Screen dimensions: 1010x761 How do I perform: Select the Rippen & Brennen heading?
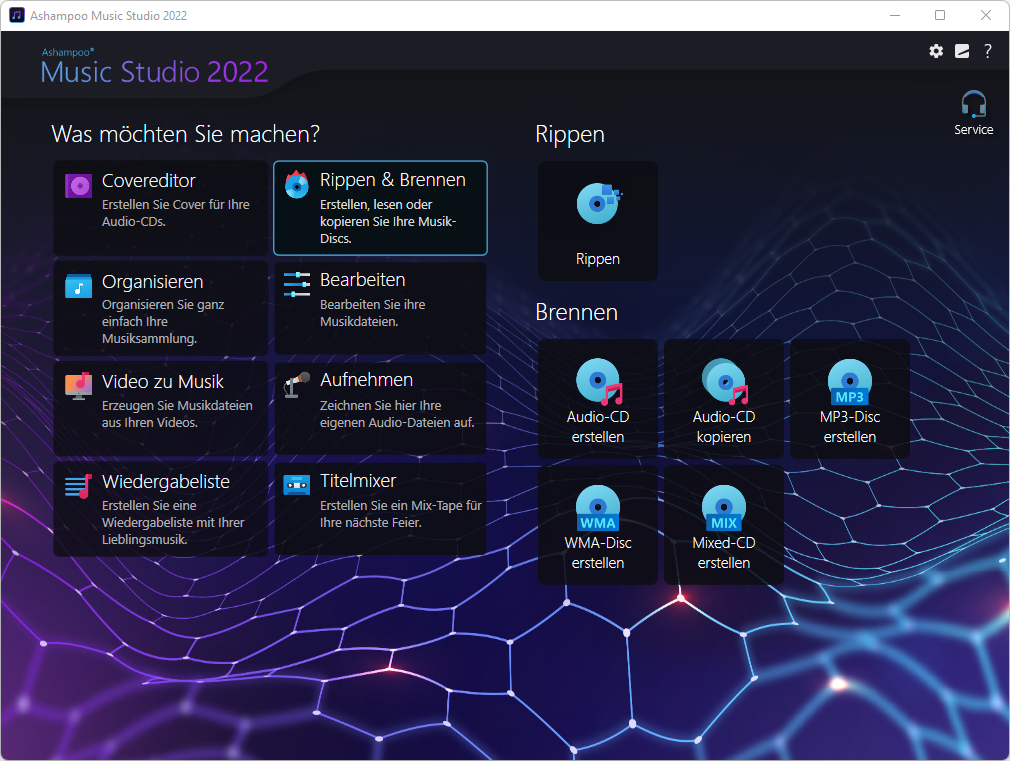(392, 180)
